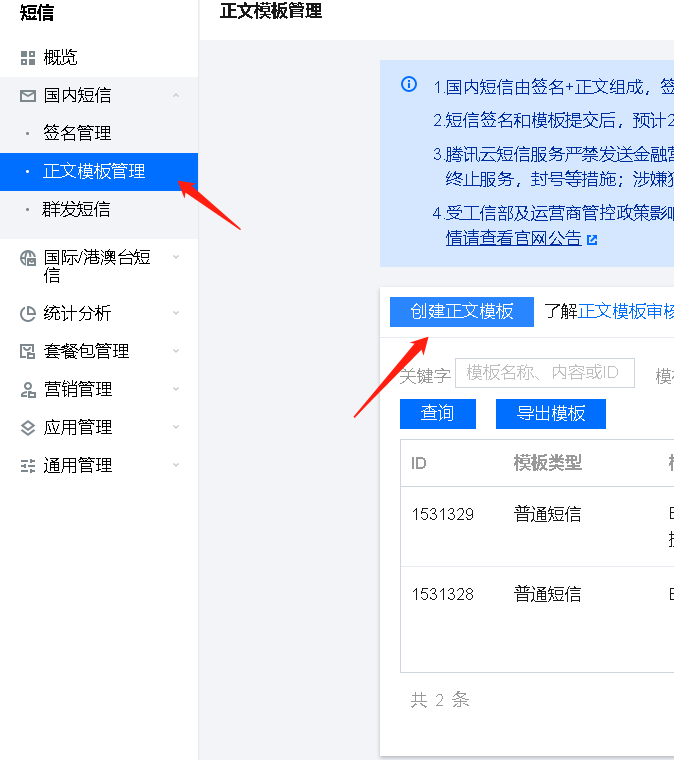Click the 创建正文模板 button
The image size is (674, 760).
pyautogui.click(x=462, y=312)
